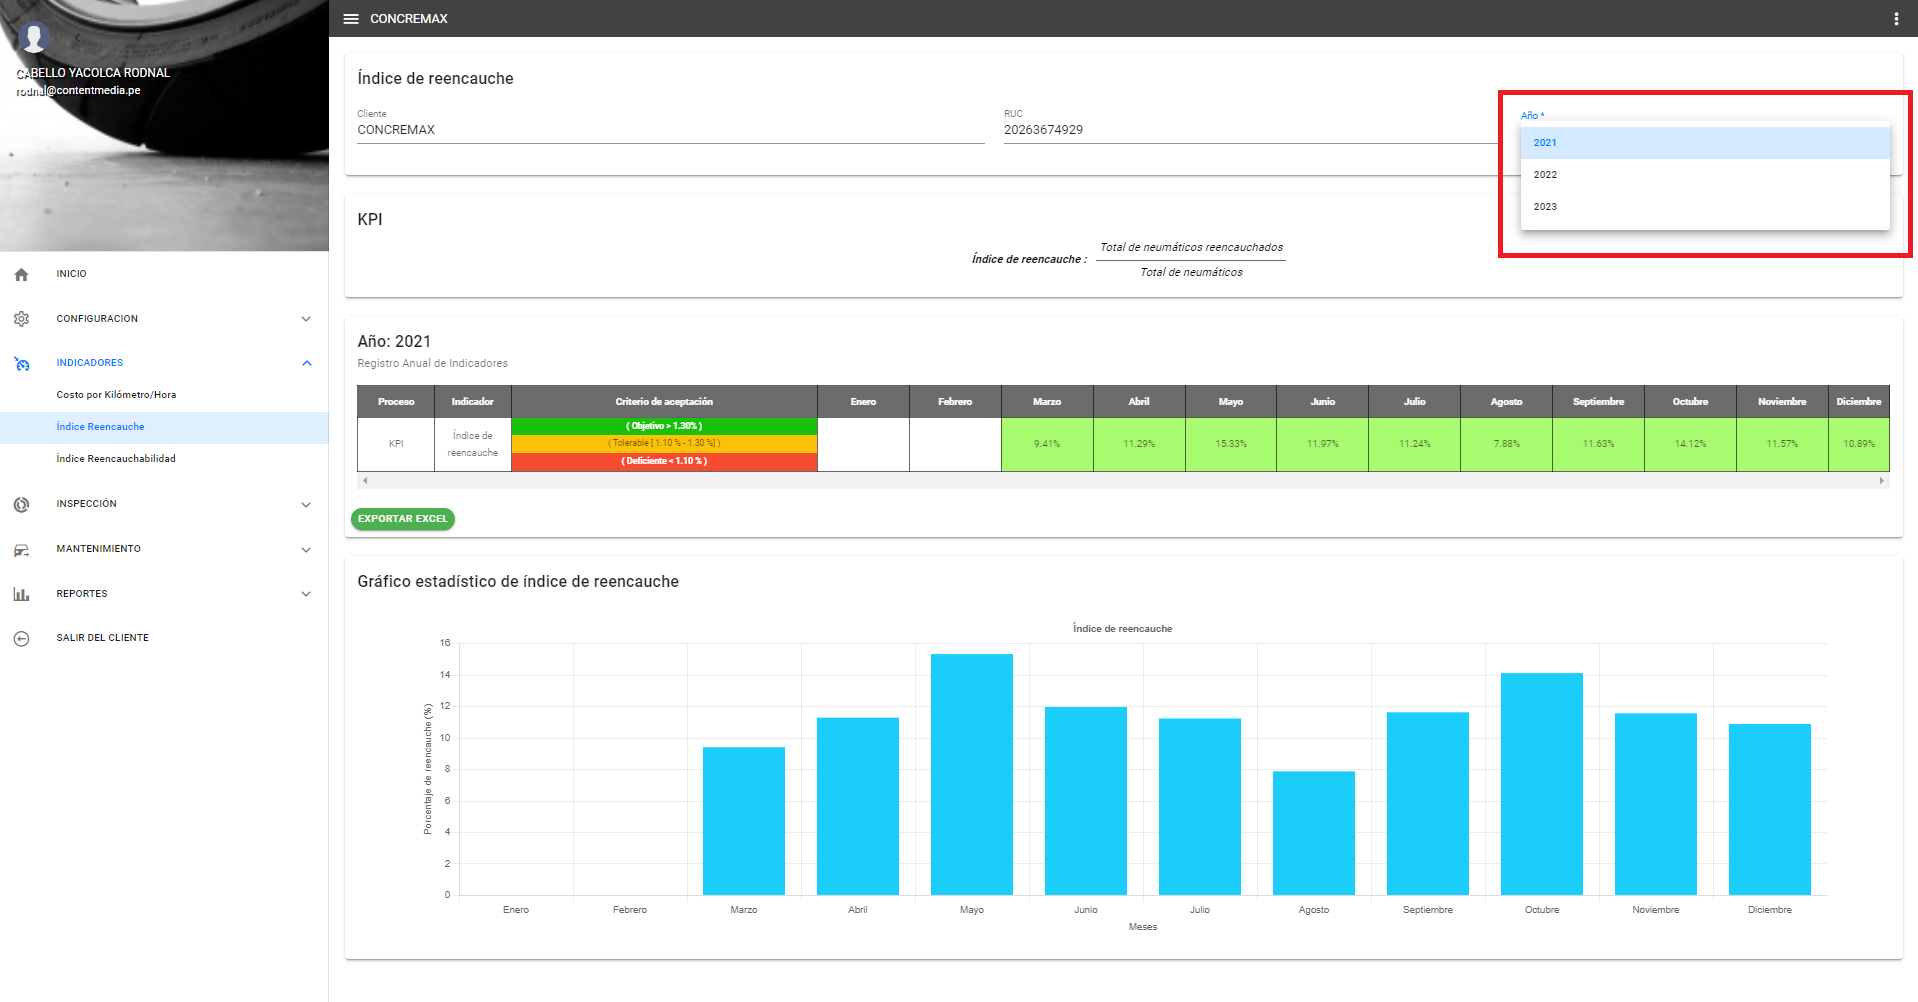Click the Salir del Cliente arrow icon
Viewport: 1918px width, 1002px height.
pyautogui.click(x=22, y=639)
